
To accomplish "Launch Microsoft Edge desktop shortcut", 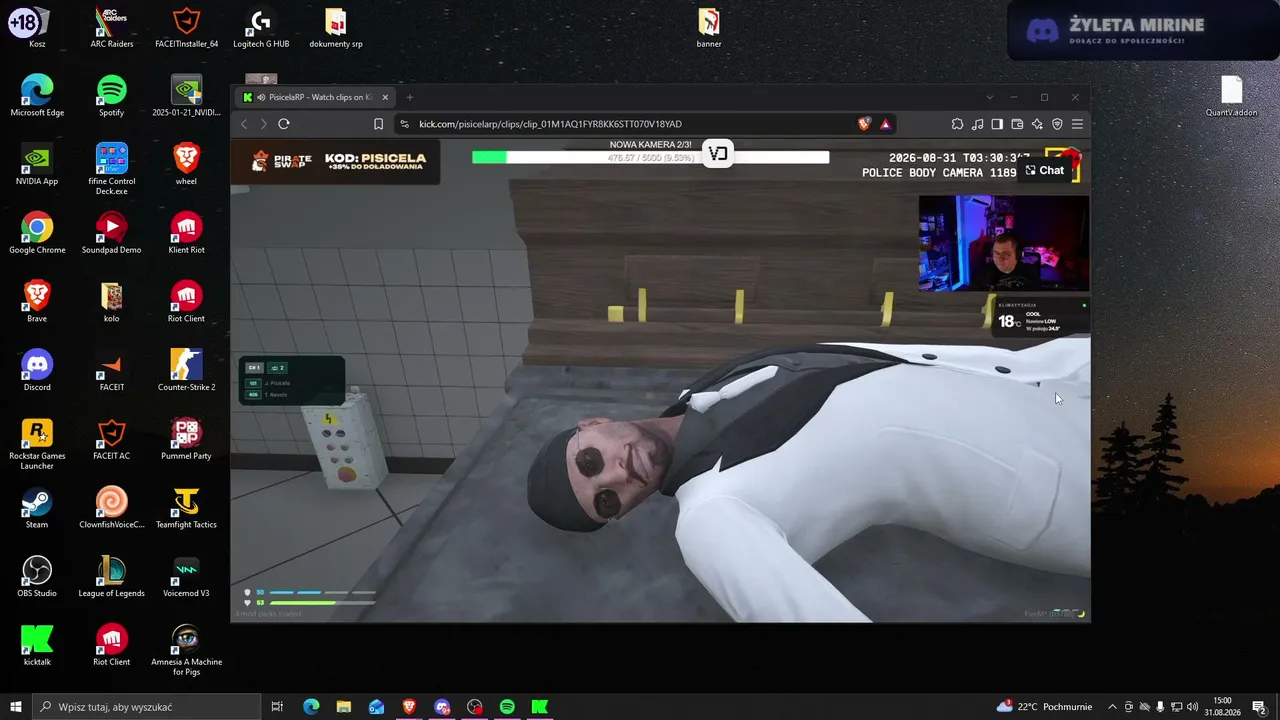I will click(x=37, y=96).
